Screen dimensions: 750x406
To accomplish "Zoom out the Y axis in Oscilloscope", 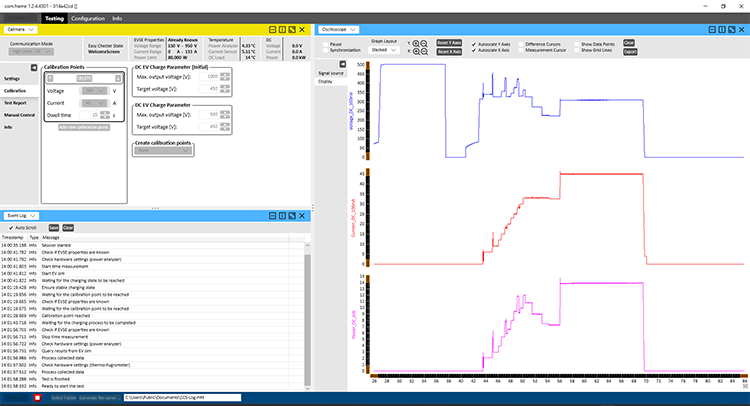I will [x=424, y=44].
